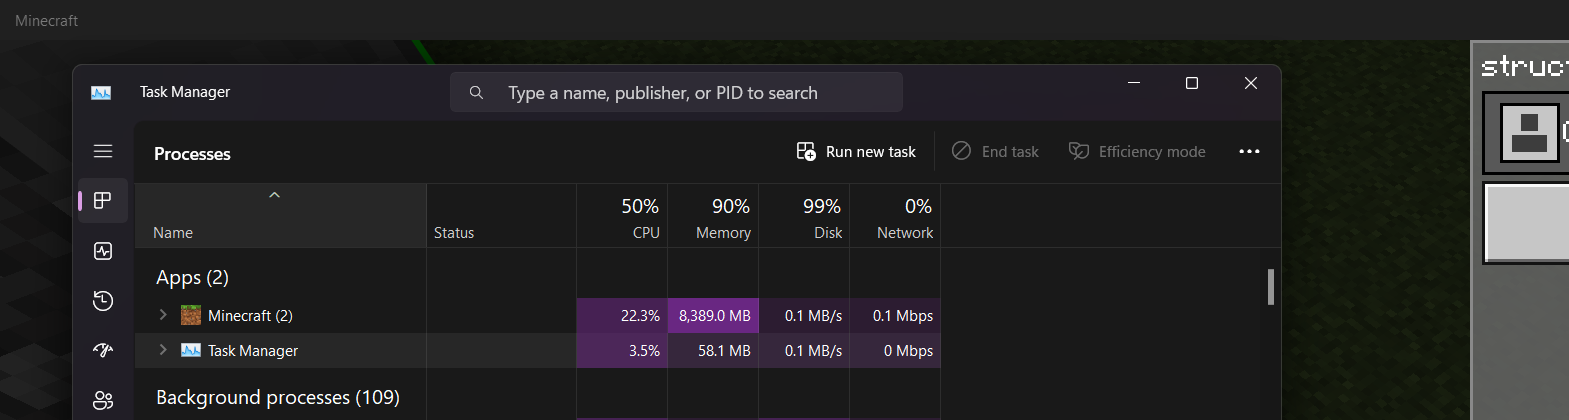Open the App history sidebar icon
Viewport: 1569px width, 420px height.
tap(103, 301)
